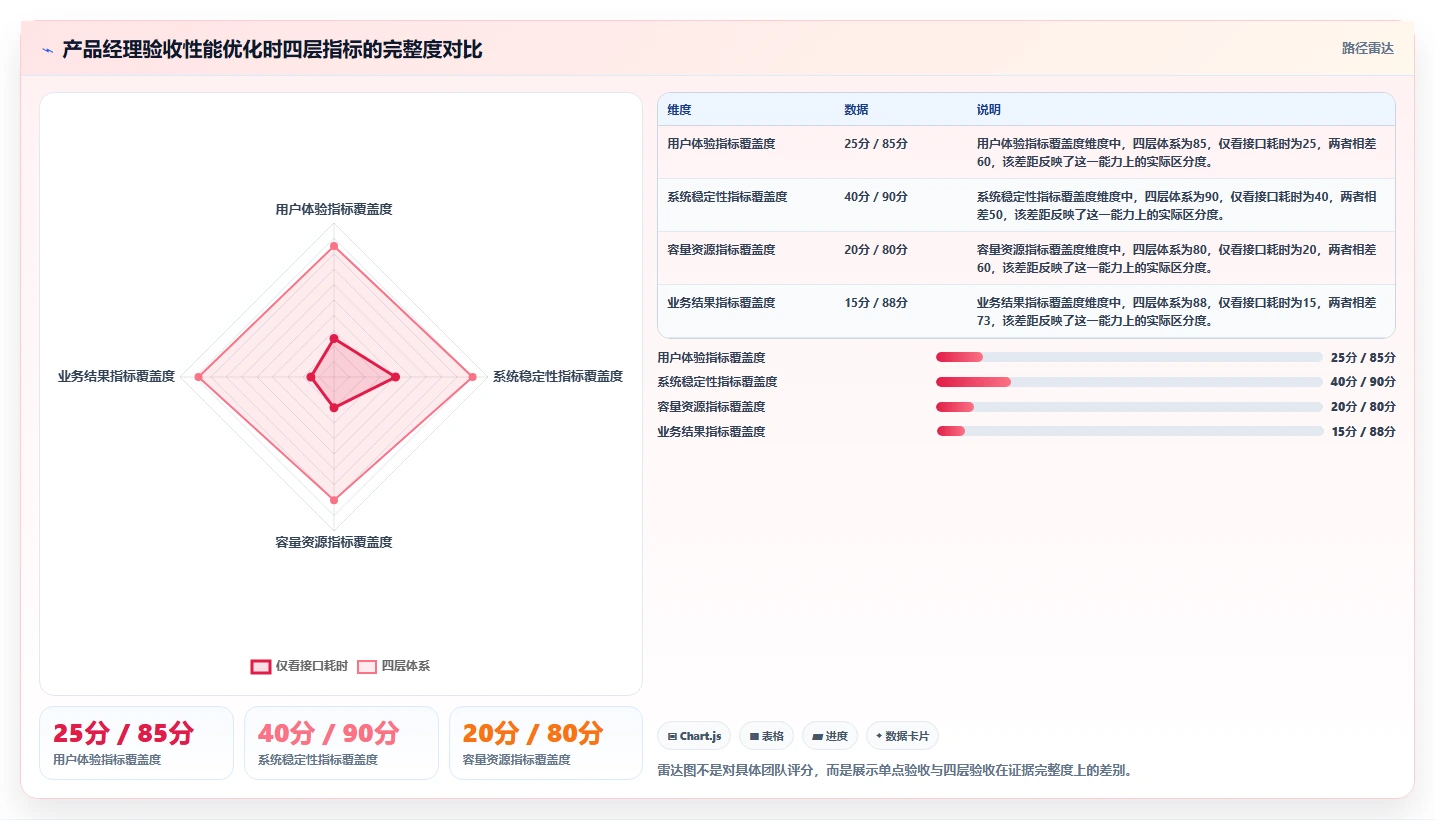The width and height of the screenshot is (1435, 820).
Task: Click the 系统稳定性指标覆盖度 progress bar
Action: 1129,382
